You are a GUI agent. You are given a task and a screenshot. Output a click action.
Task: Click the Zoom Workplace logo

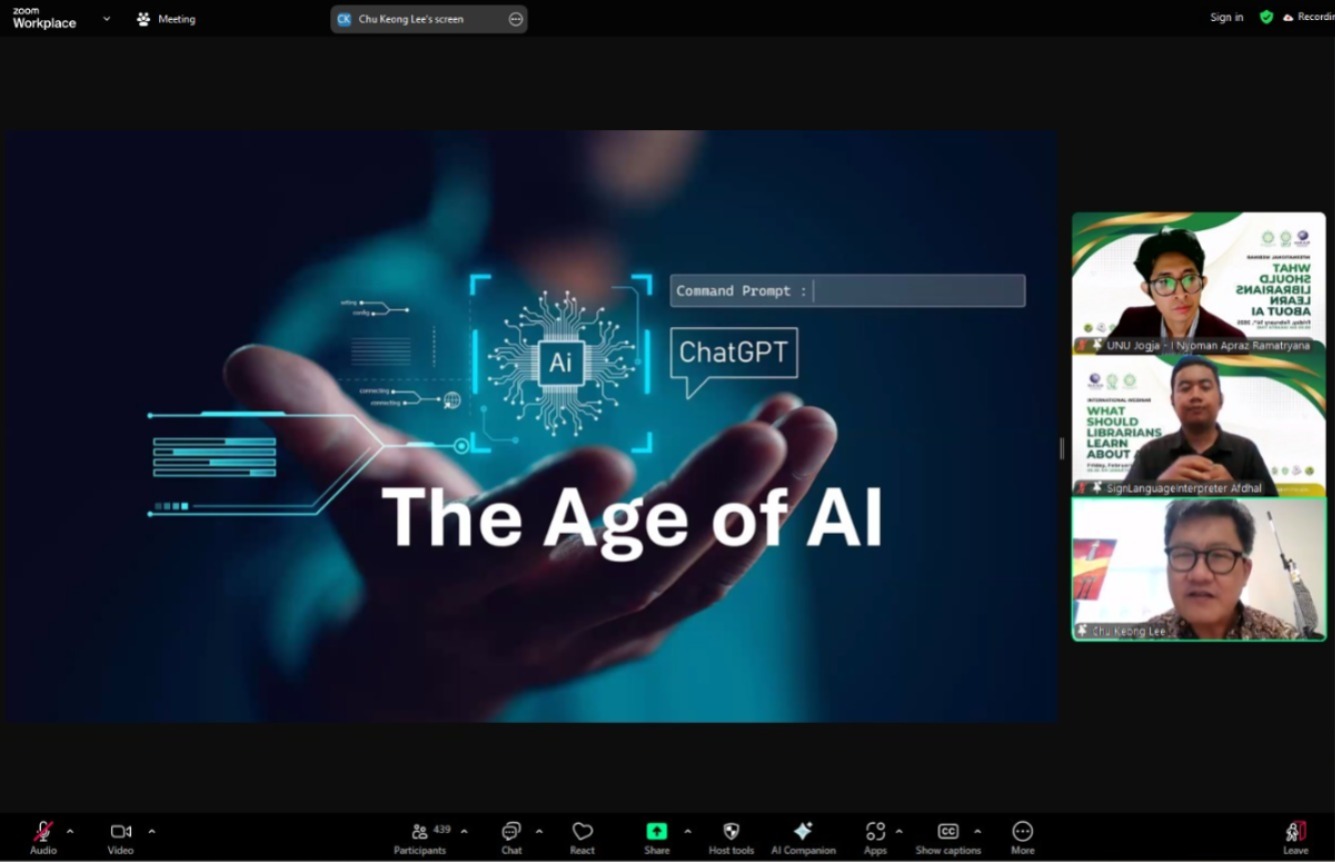[x=44, y=18]
